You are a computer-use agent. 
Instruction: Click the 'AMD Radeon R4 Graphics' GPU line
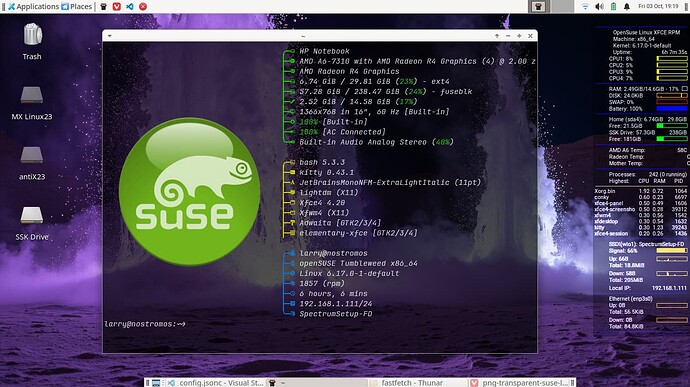349,71
